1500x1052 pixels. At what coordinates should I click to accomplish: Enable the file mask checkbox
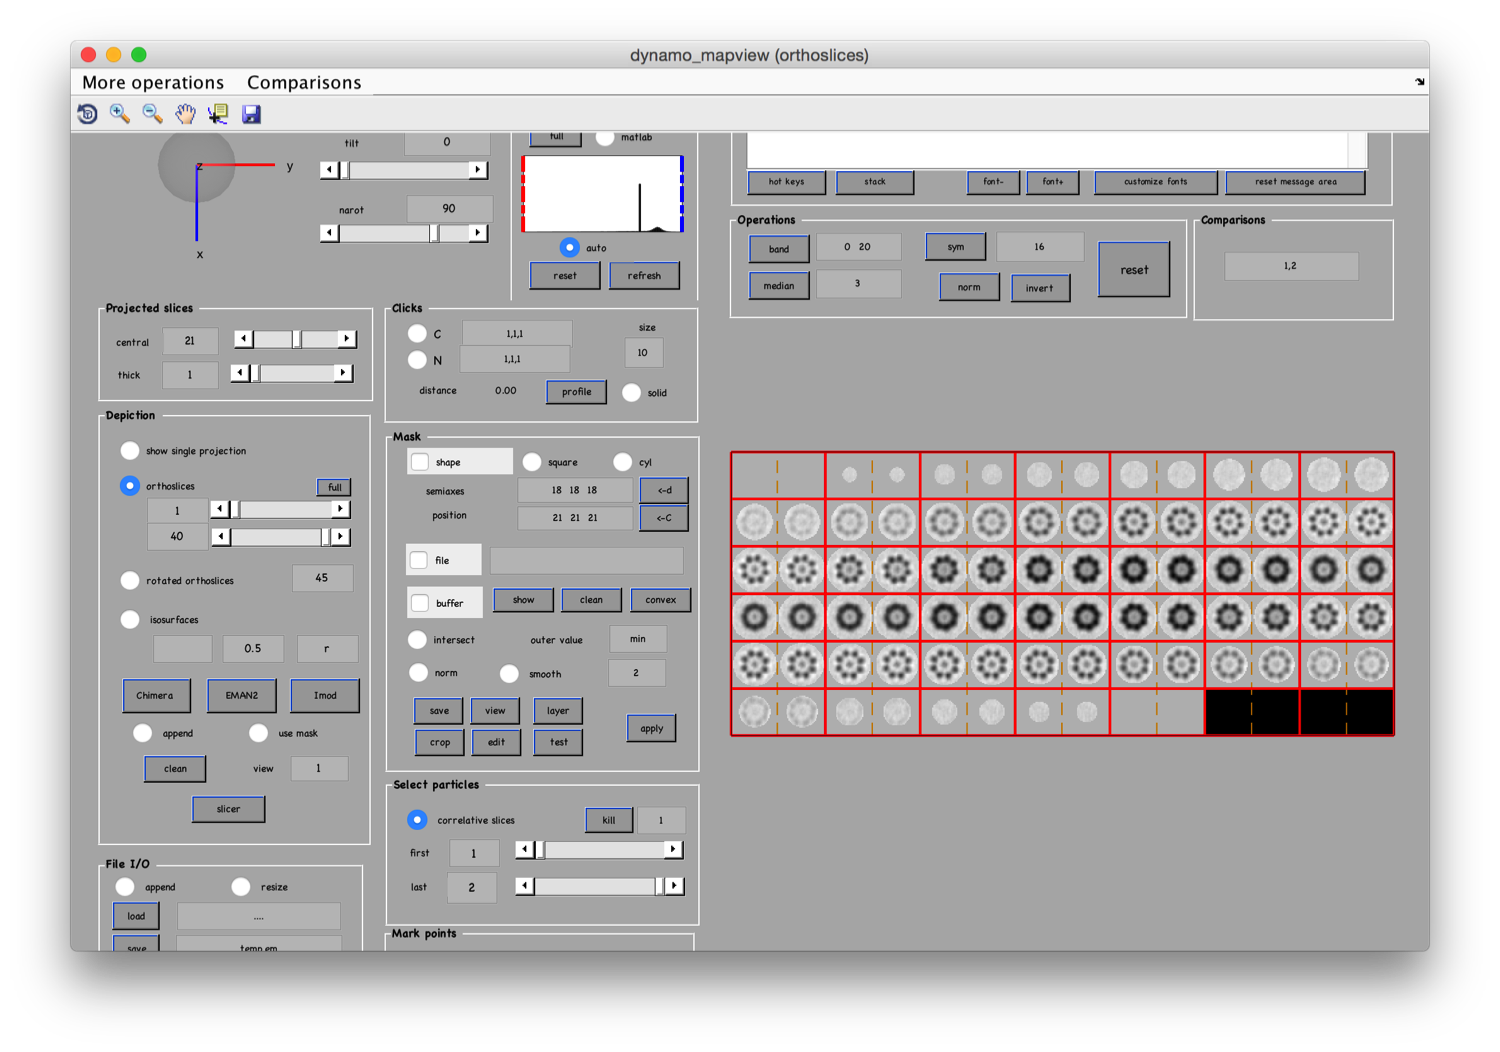tap(419, 560)
